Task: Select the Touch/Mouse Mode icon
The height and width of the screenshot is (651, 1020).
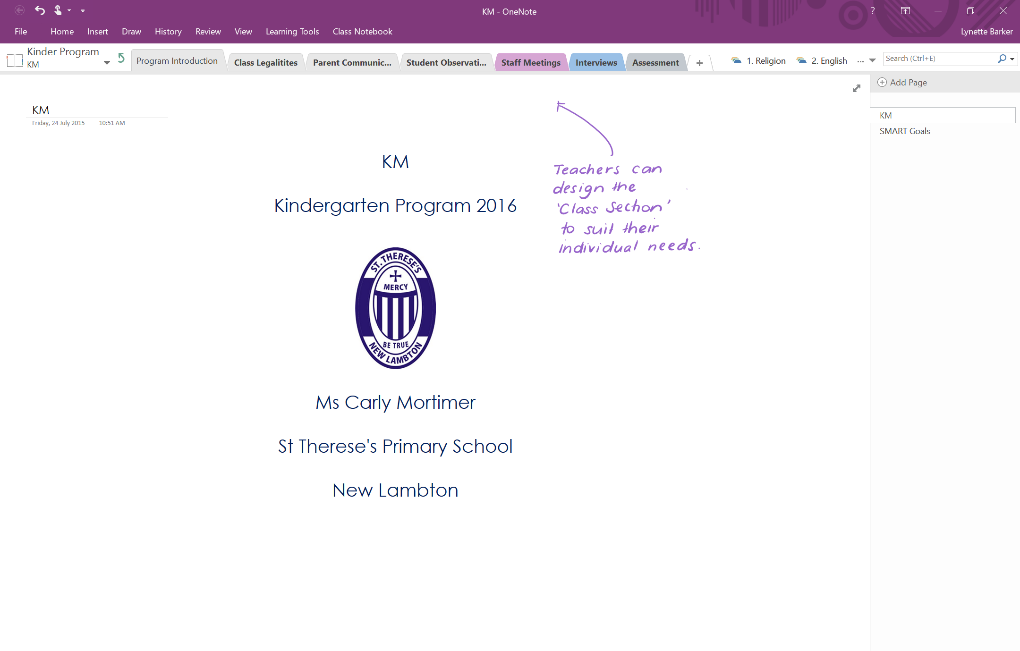Action: click(58, 9)
